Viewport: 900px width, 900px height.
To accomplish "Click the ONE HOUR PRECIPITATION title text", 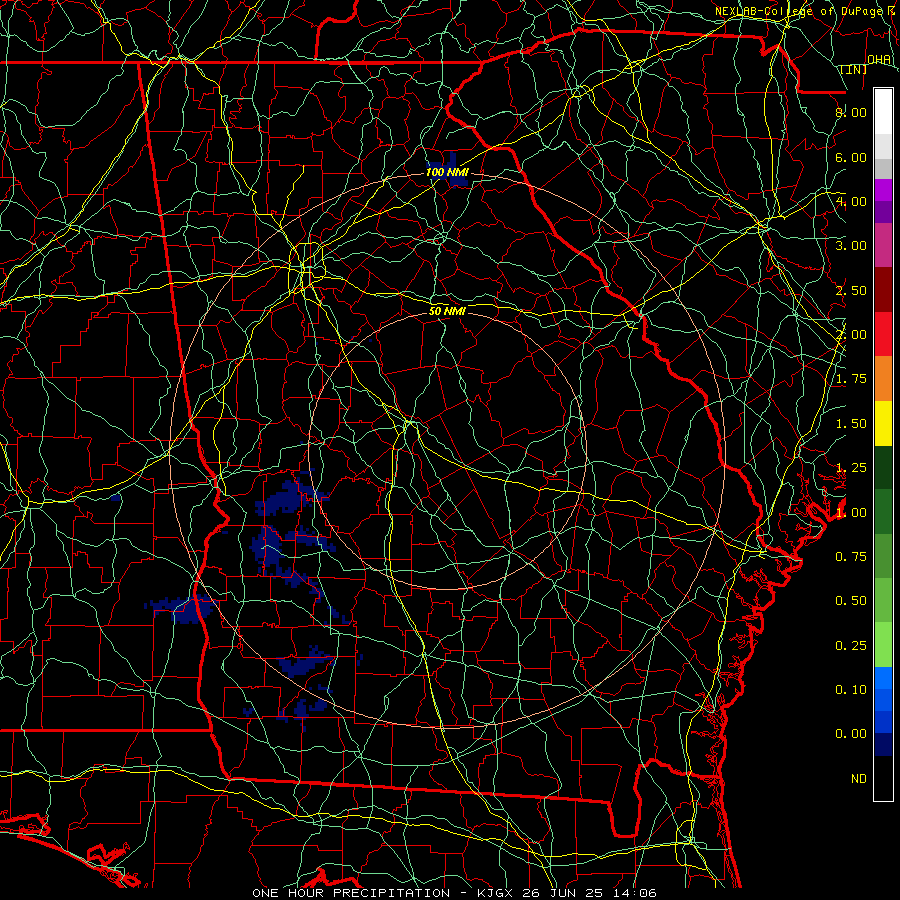I will (351, 893).
